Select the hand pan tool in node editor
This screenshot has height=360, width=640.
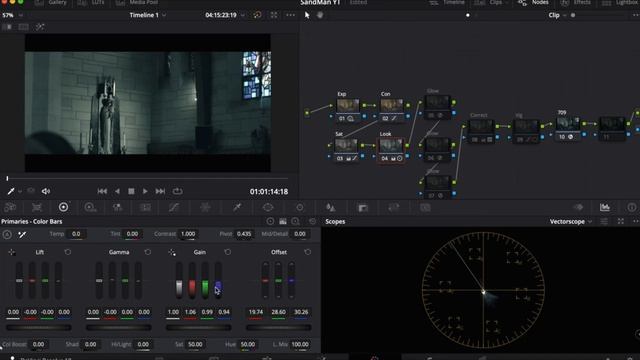[x=320, y=15]
